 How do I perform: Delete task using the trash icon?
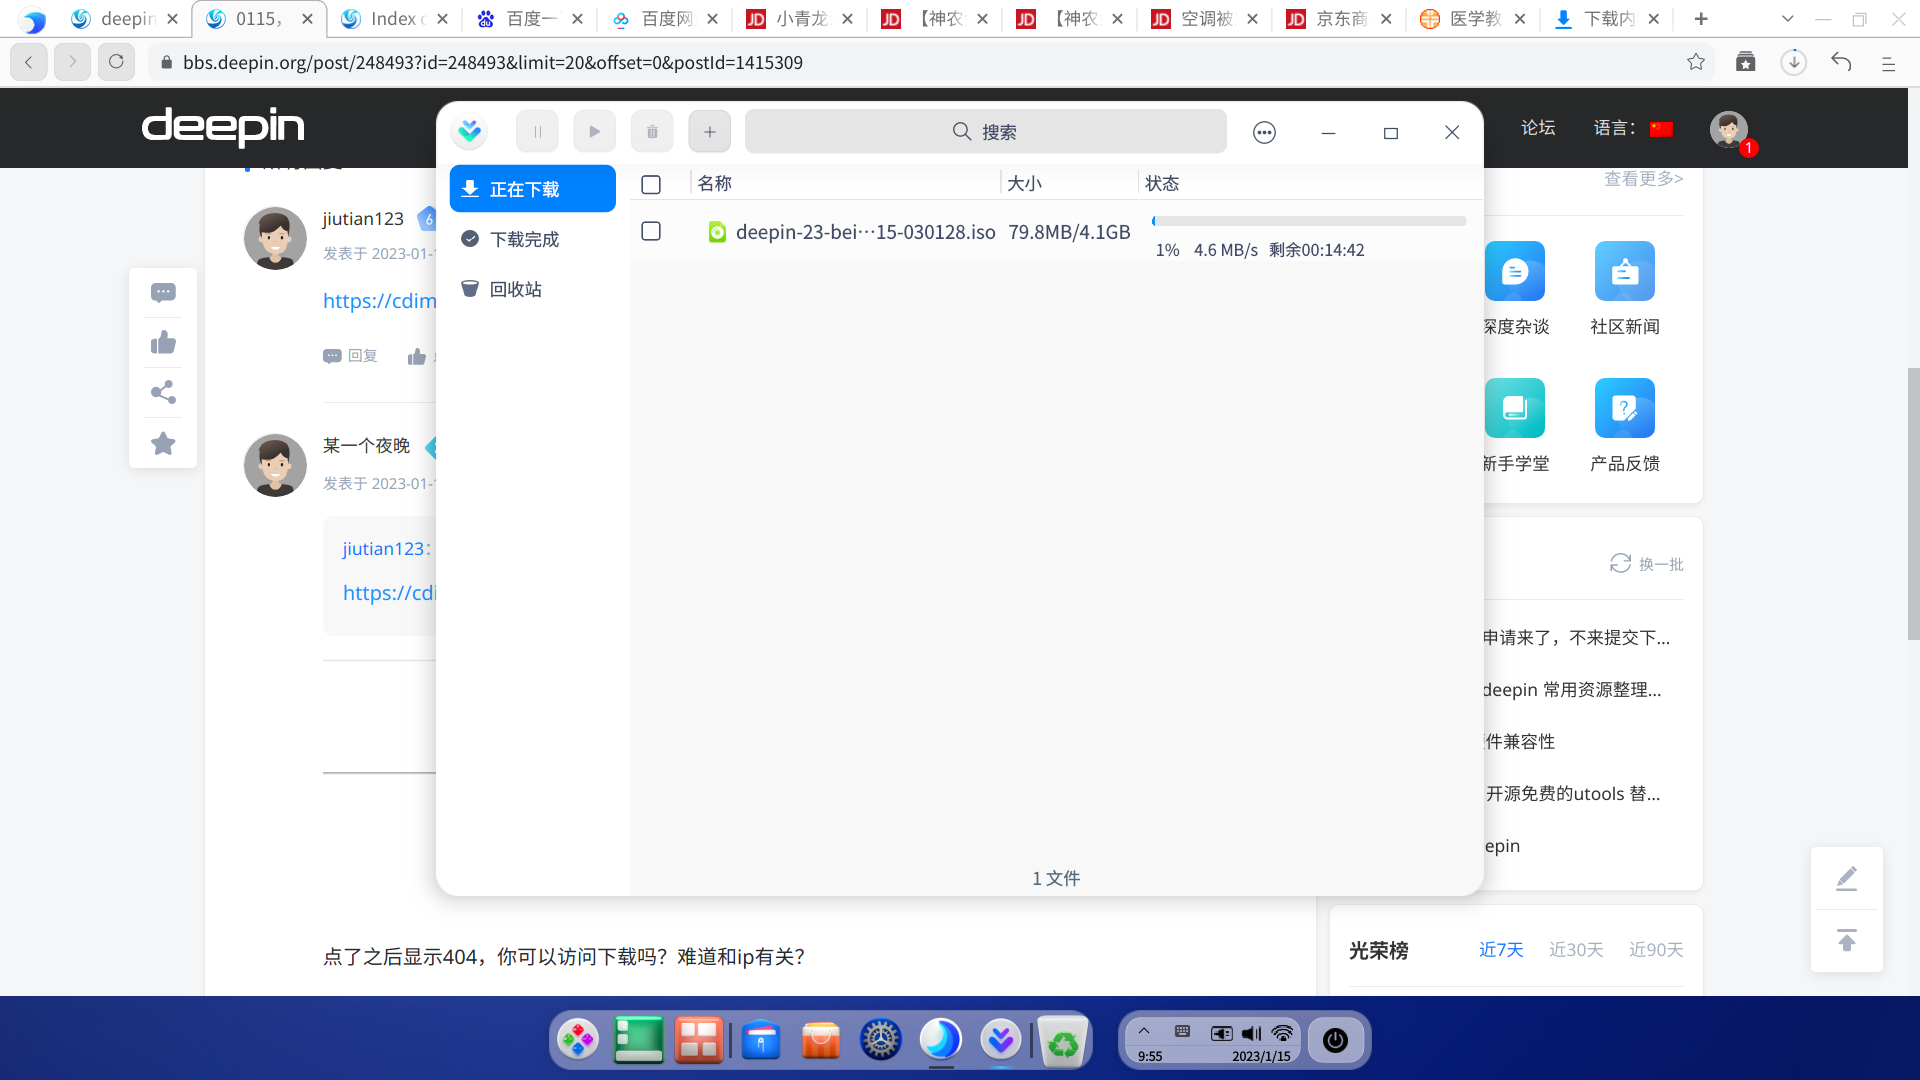[652, 132]
